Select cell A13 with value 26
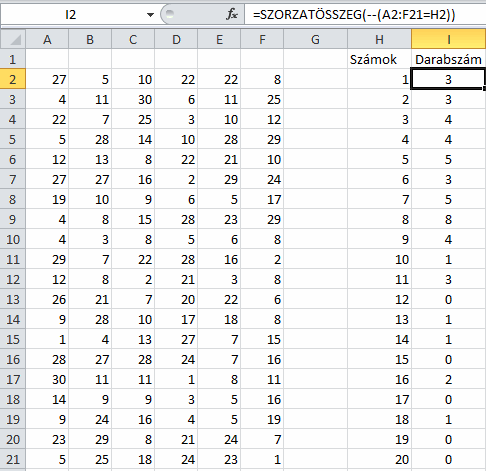Screen dimensions: 486x471 tap(47, 299)
